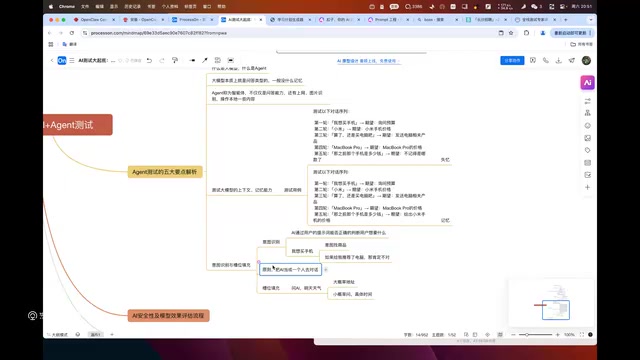Open the task checklist icon in sidebar
This screenshot has height=360, width=640.
587,175
